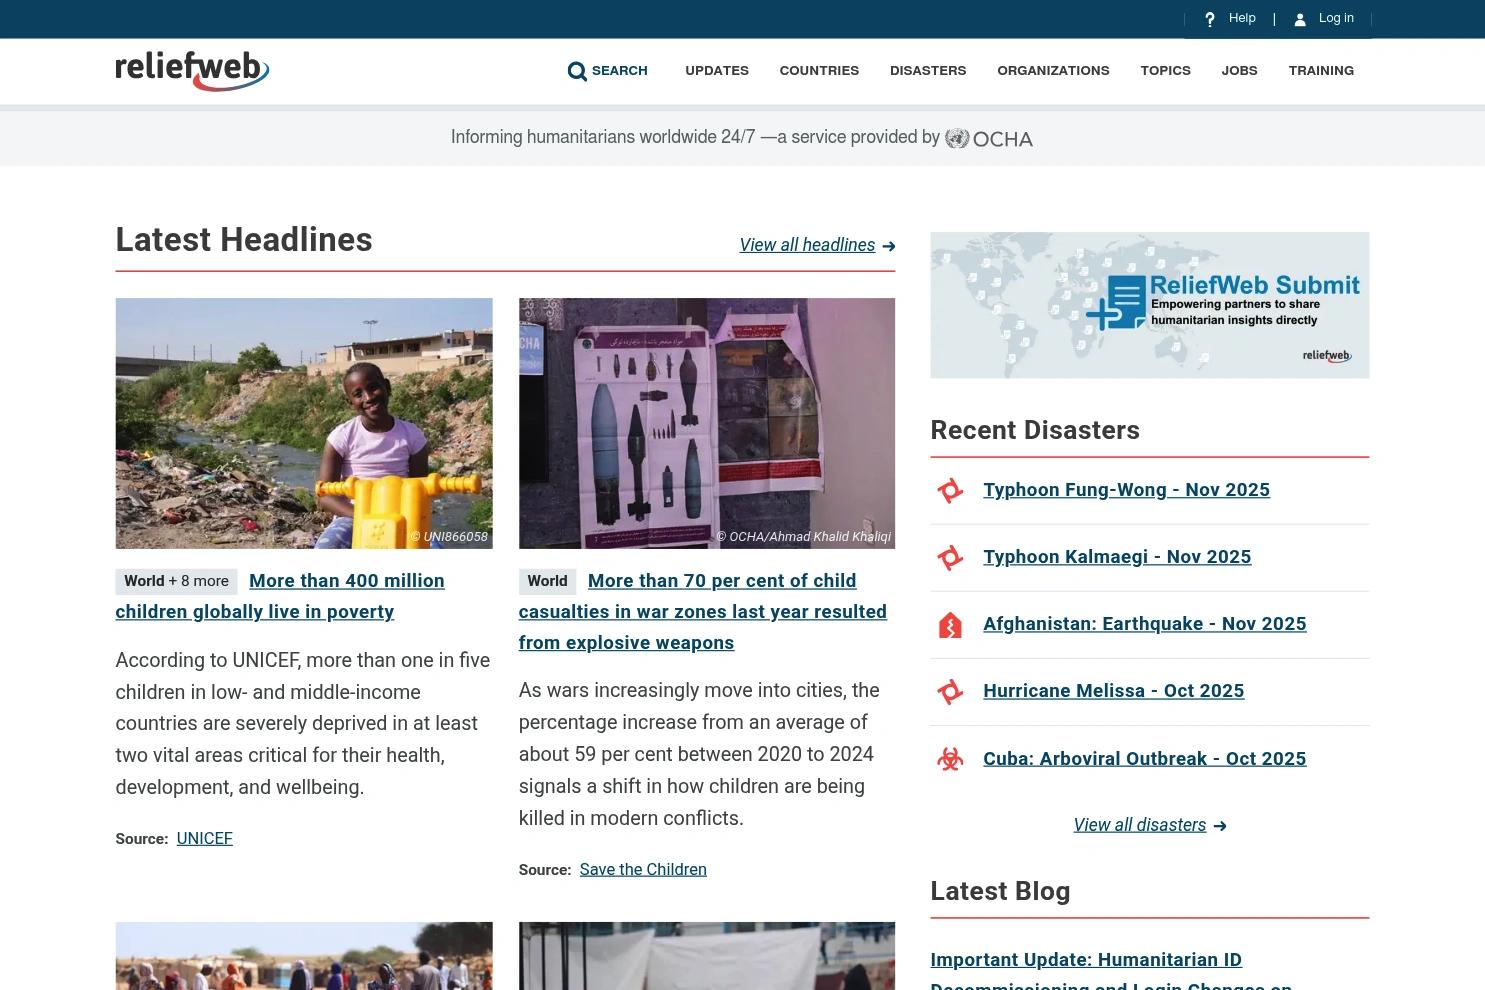Screen dimensions: 1485x990
Task: Click the Typhoon Kalmaegi cyclone icon
Action: point(950,558)
